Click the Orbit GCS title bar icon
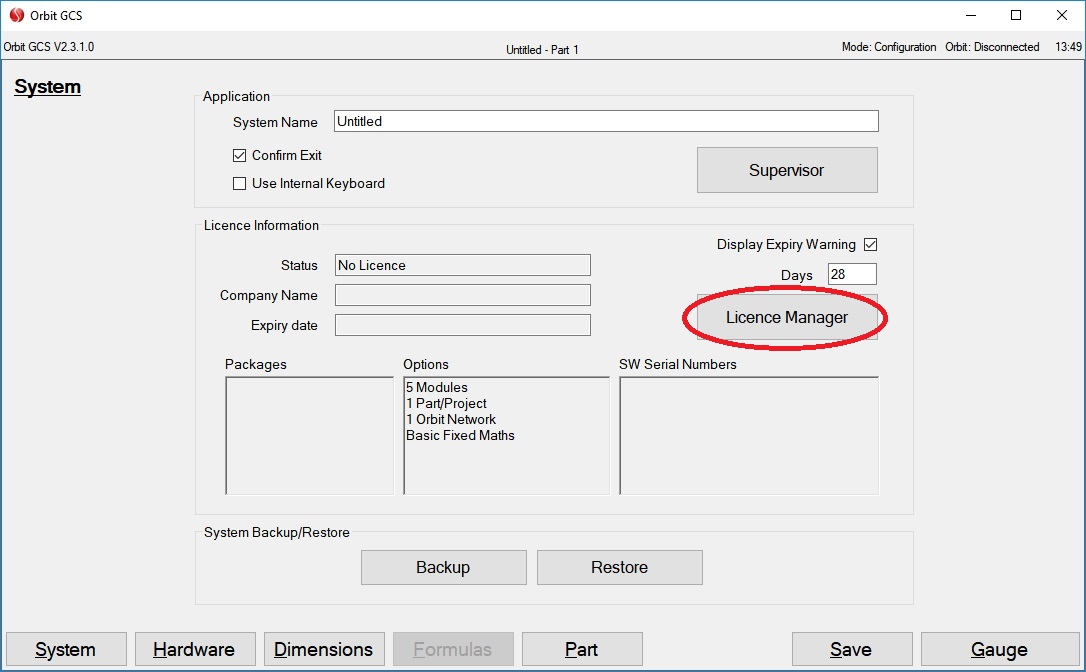 tap(16, 15)
